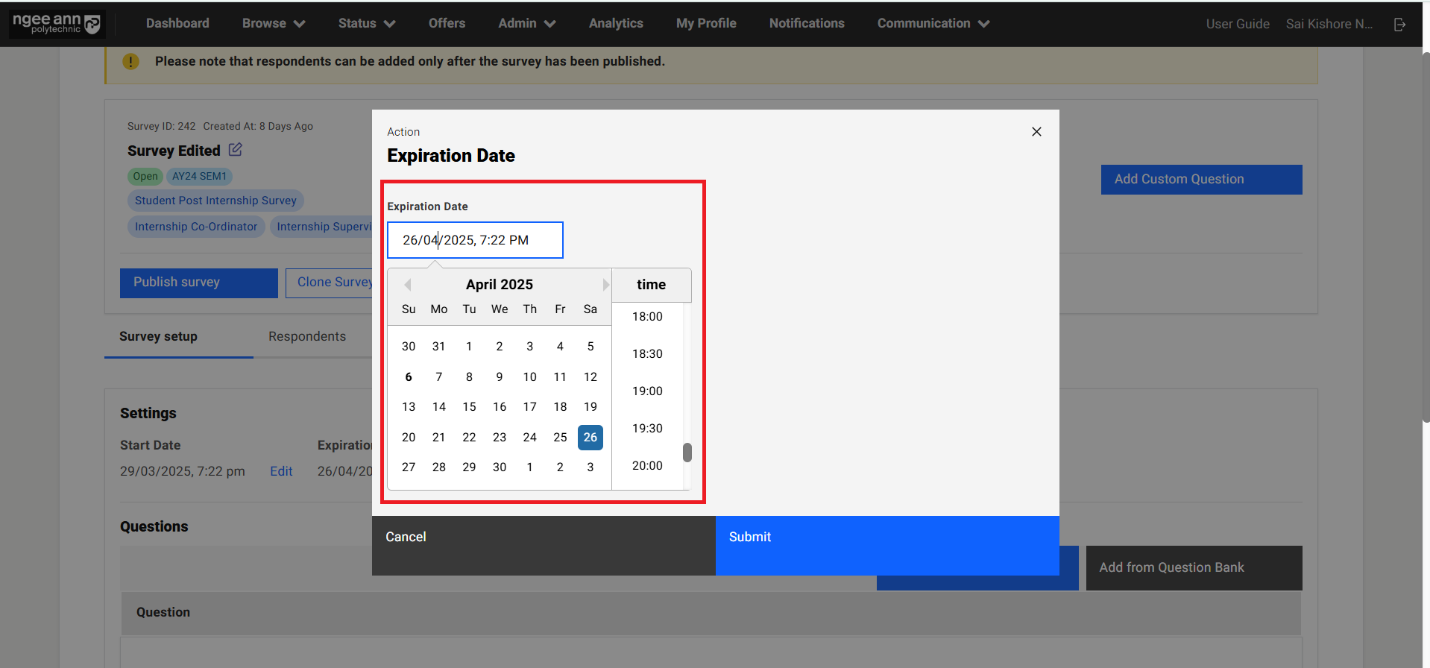Go to previous month in calendar
The height and width of the screenshot is (668, 1430).
click(x=407, y=285)
